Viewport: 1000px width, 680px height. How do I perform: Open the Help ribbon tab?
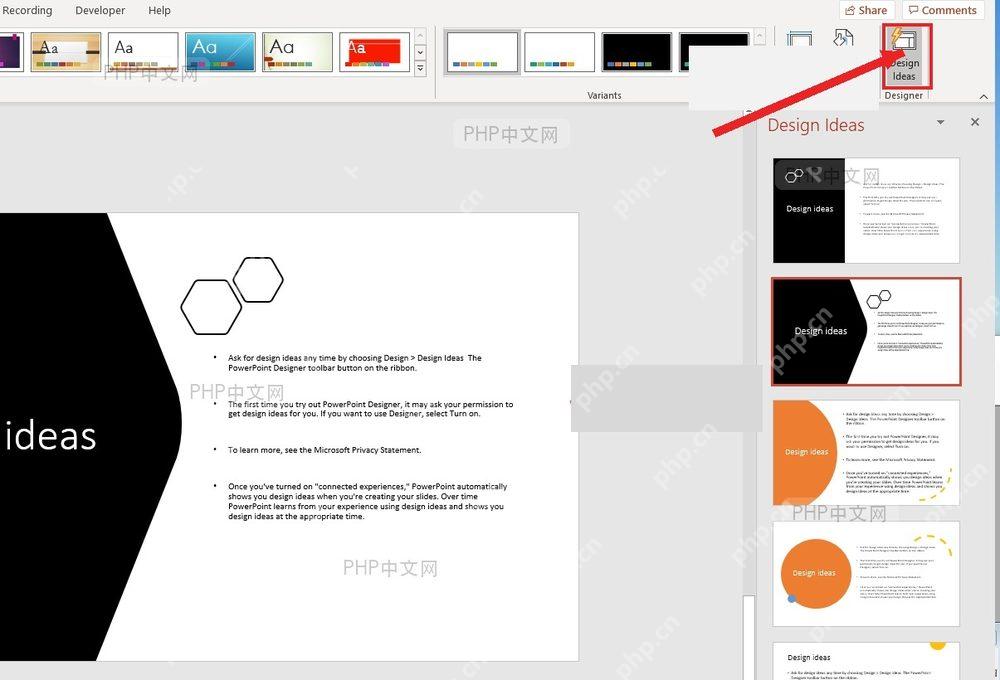(x=159, y=10)
